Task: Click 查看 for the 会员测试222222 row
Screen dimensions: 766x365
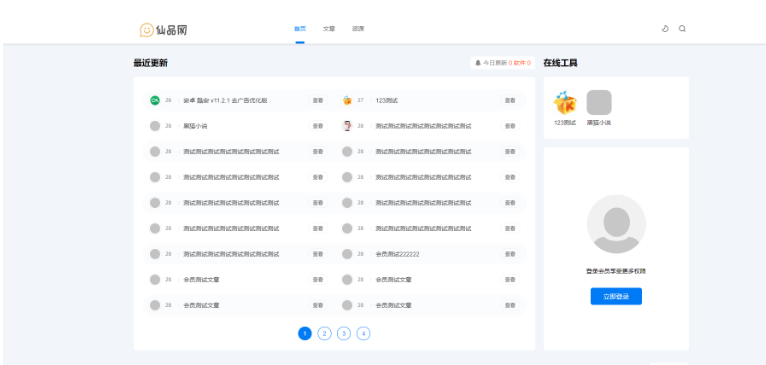Action: point(510,254)
